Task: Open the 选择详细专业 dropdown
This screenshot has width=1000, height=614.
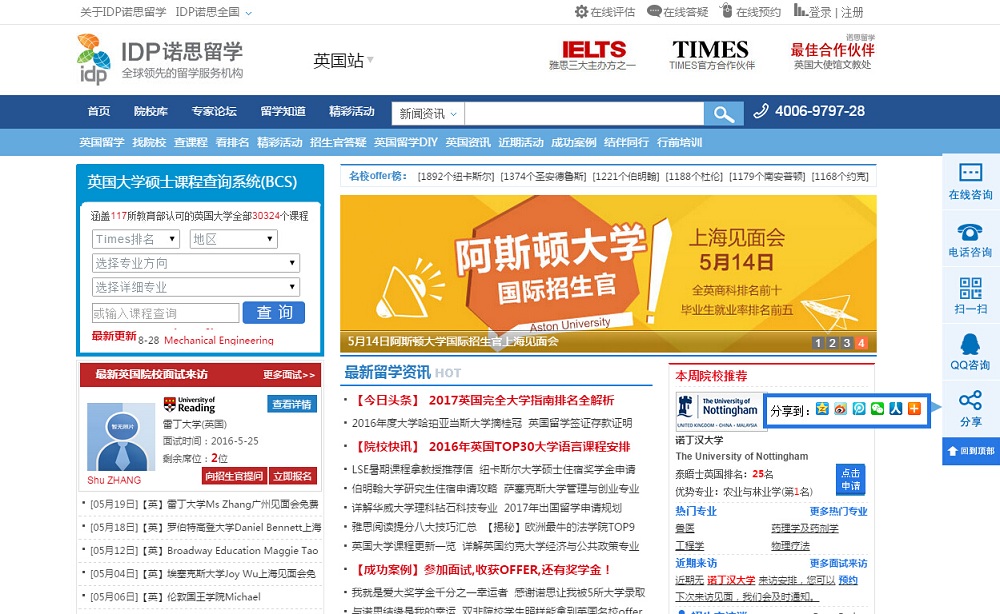Action: click(196, 287)
